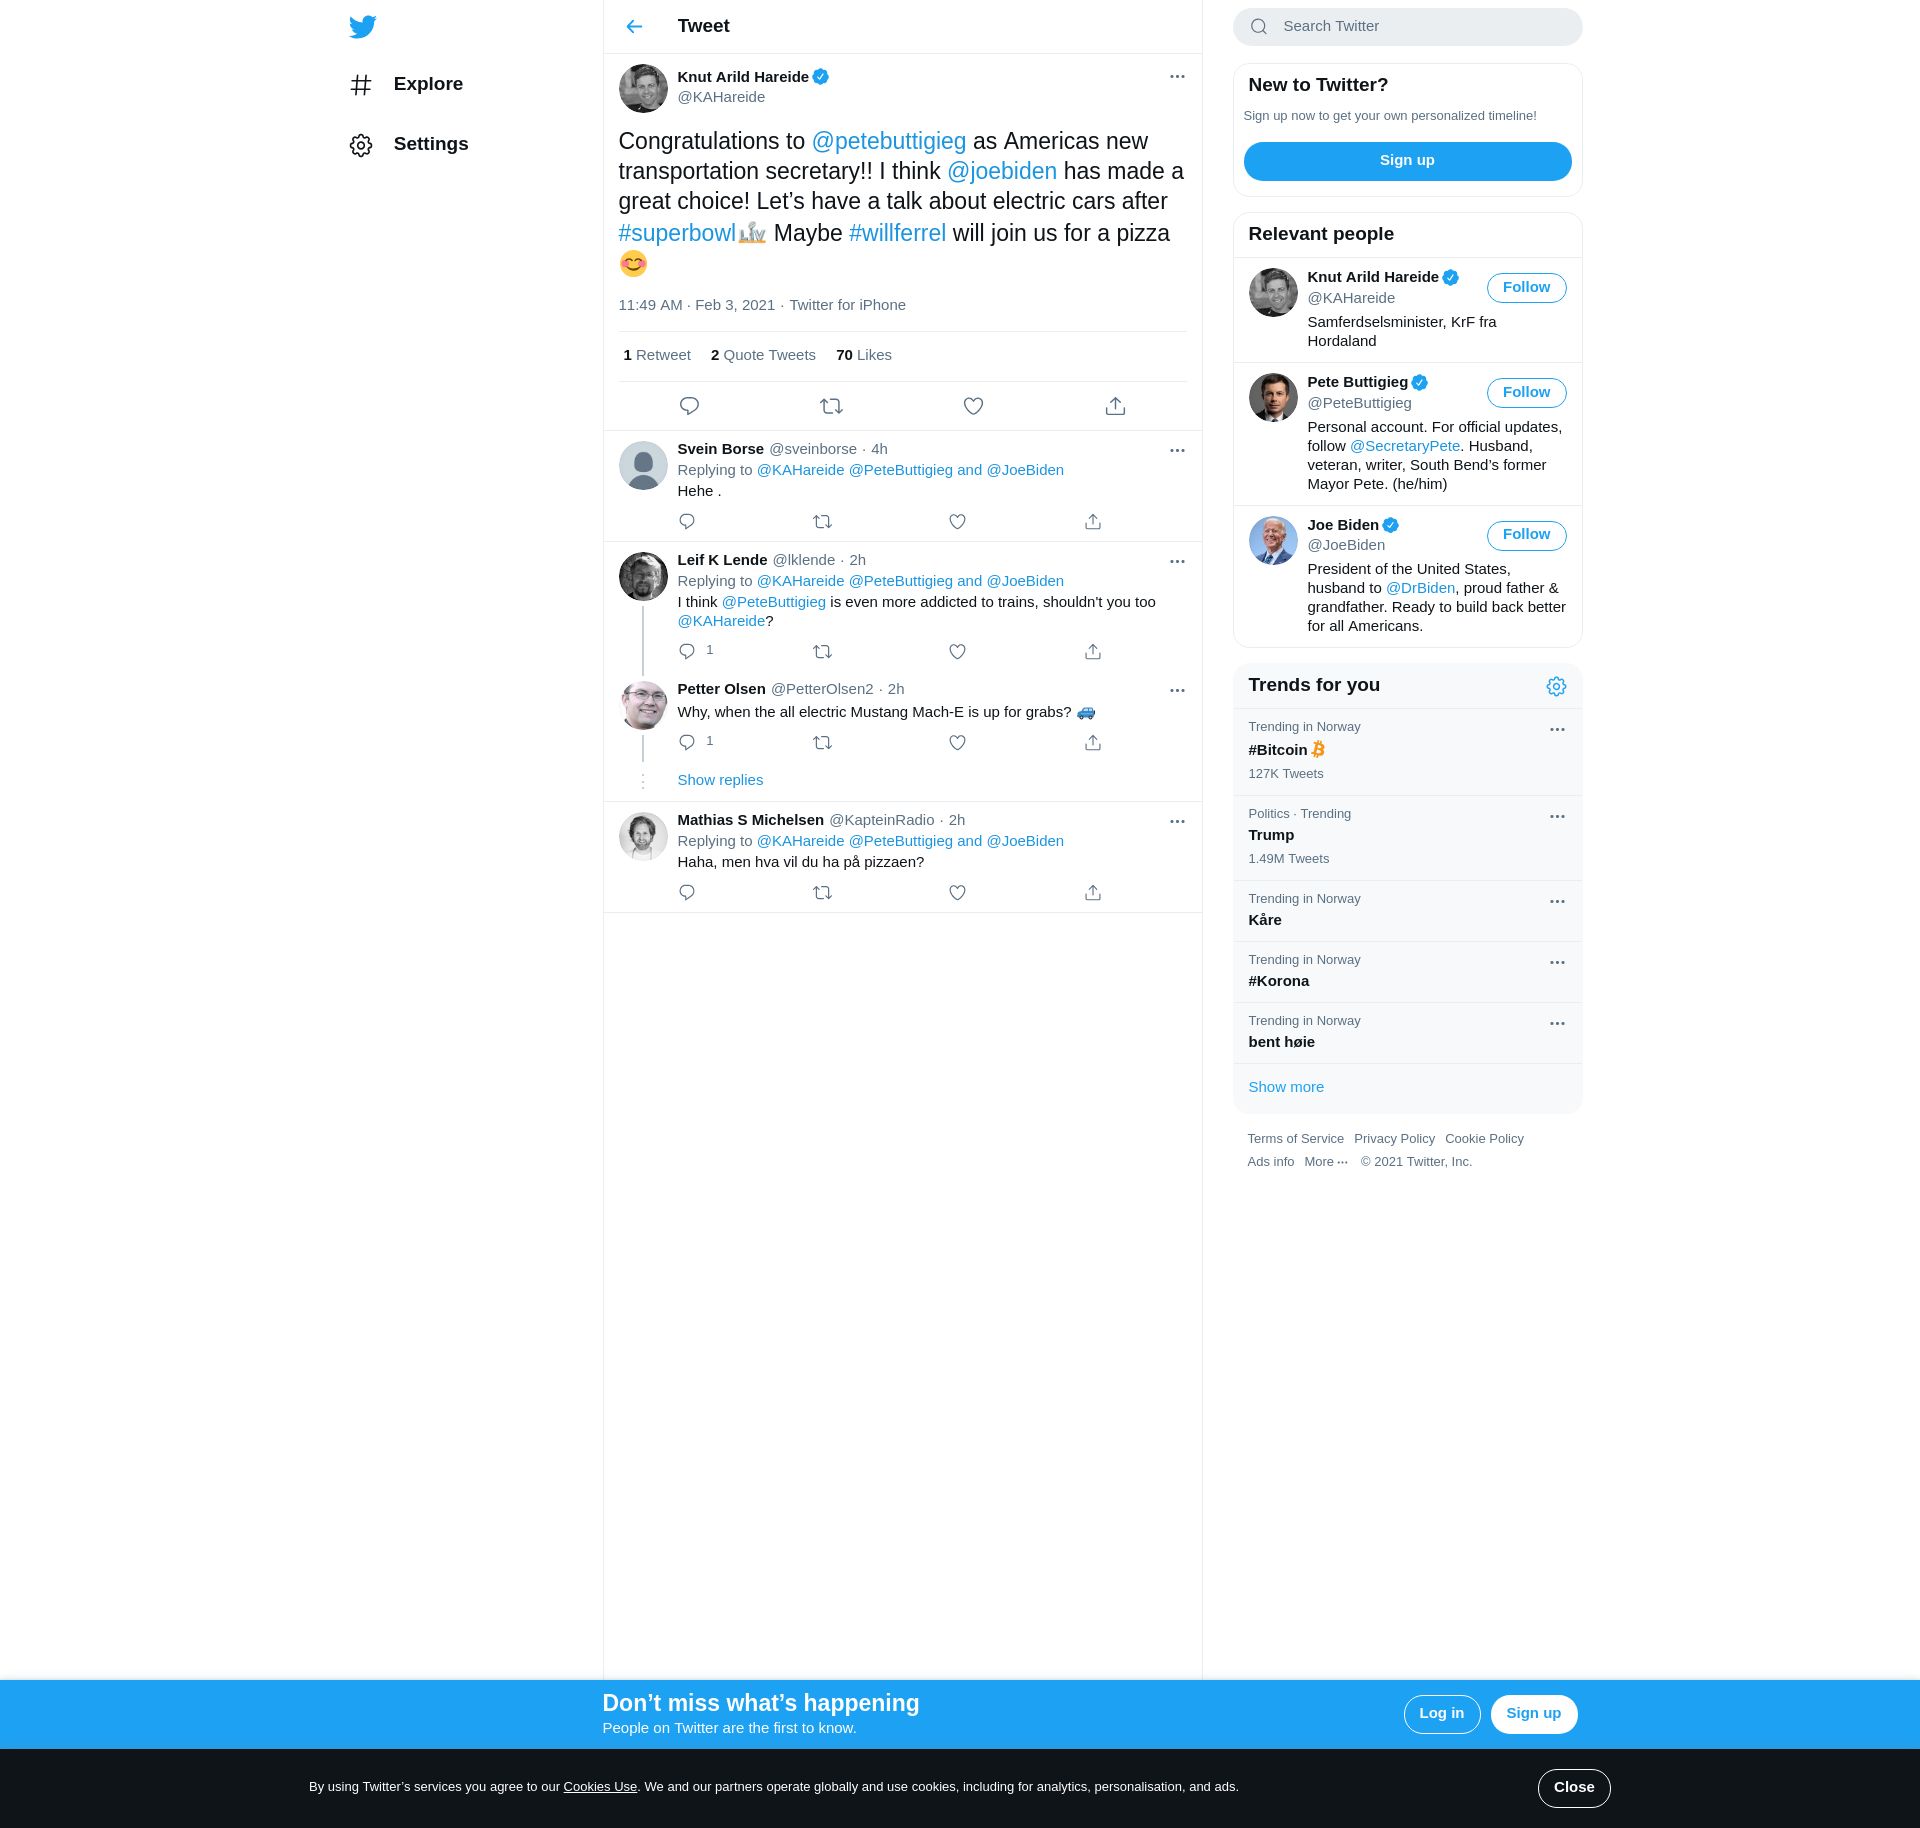Open more options on Knut Arild Hareide's tweet
Image resolution: width=1920 pixels, height=1828 pixels.
[x=1177, y=77]
